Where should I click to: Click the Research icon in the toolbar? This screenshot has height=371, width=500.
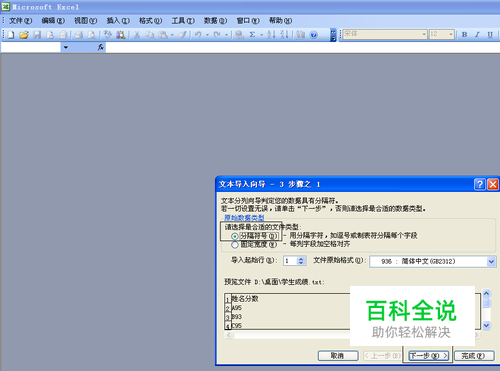click(121, 35)
